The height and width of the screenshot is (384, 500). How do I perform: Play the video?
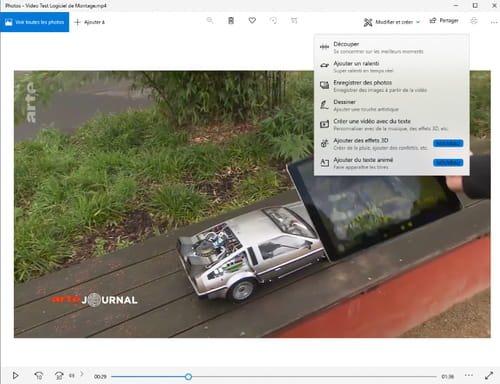15,376
